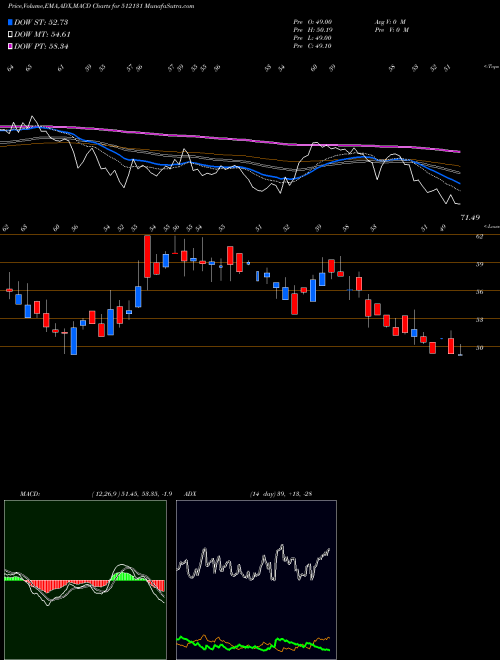Click the 36 price axis label
The height and width of the screenshot is (660, 500).
tap(479, 292)
